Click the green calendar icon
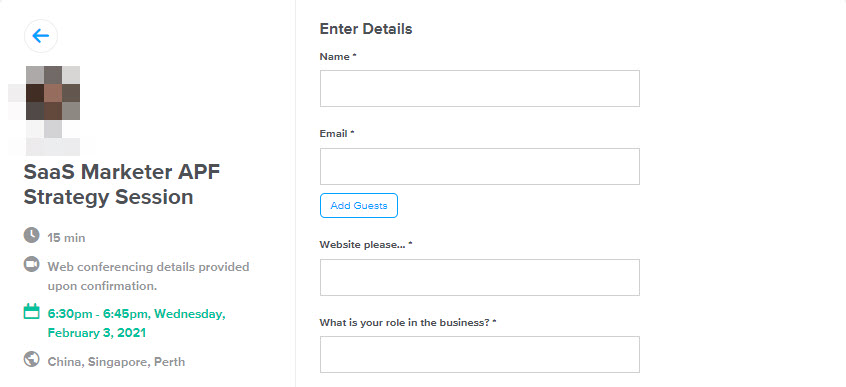Screen dimensions: 846x387 click(x=31, y=311)
